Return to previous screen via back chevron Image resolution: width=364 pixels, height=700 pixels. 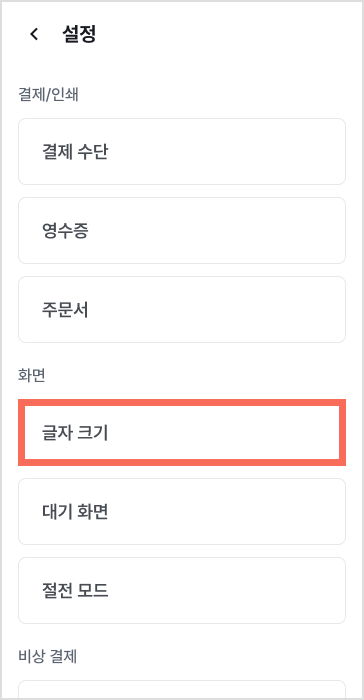(x=34, y=34)
